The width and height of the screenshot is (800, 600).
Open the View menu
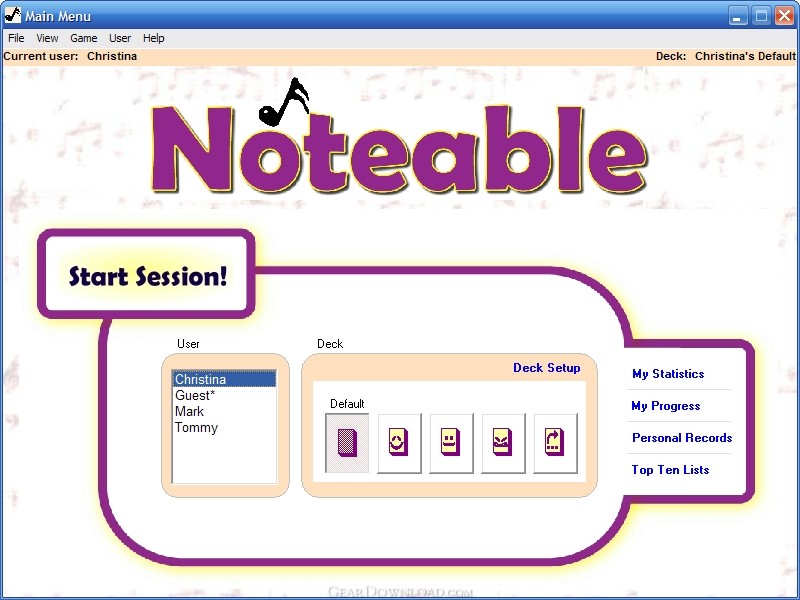point(47,38)
